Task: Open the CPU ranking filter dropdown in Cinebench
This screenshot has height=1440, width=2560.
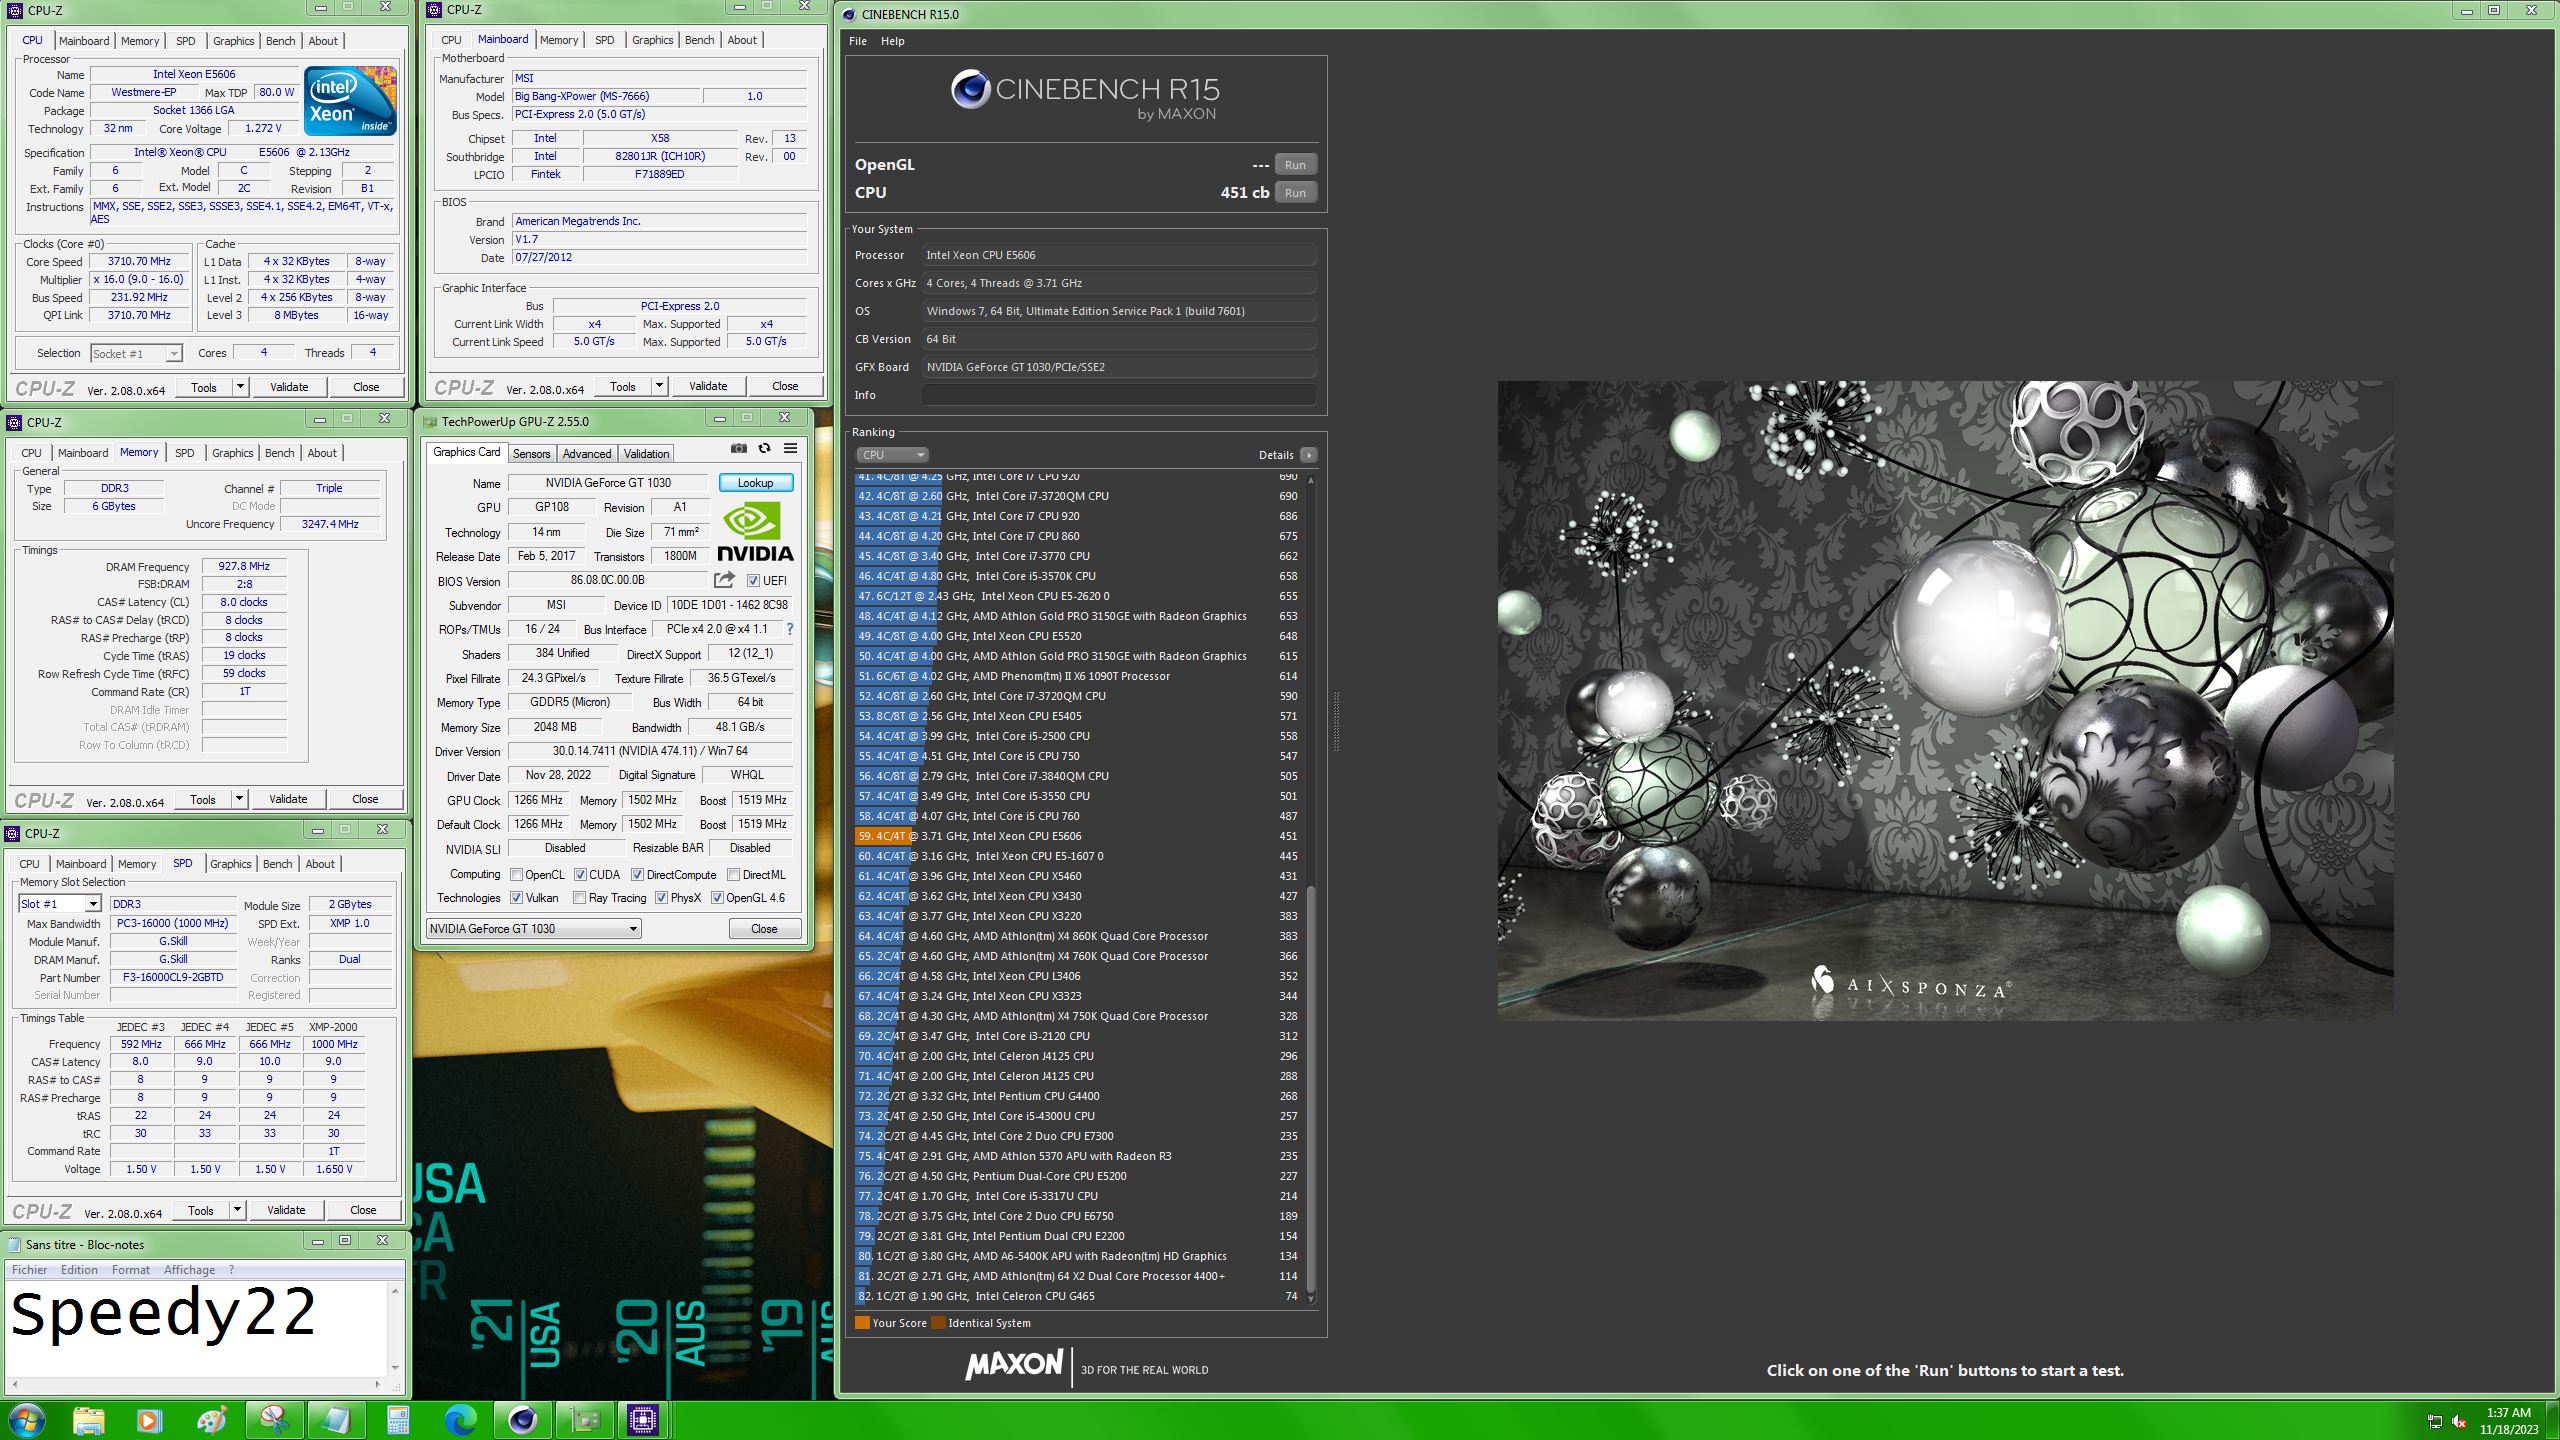Action: 892,455
